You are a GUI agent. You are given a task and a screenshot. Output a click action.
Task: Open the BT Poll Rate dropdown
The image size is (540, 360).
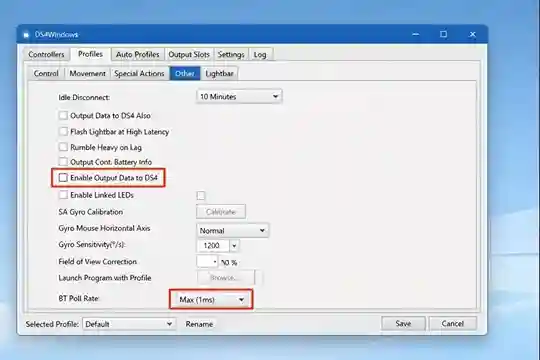(x=211, y=300)
